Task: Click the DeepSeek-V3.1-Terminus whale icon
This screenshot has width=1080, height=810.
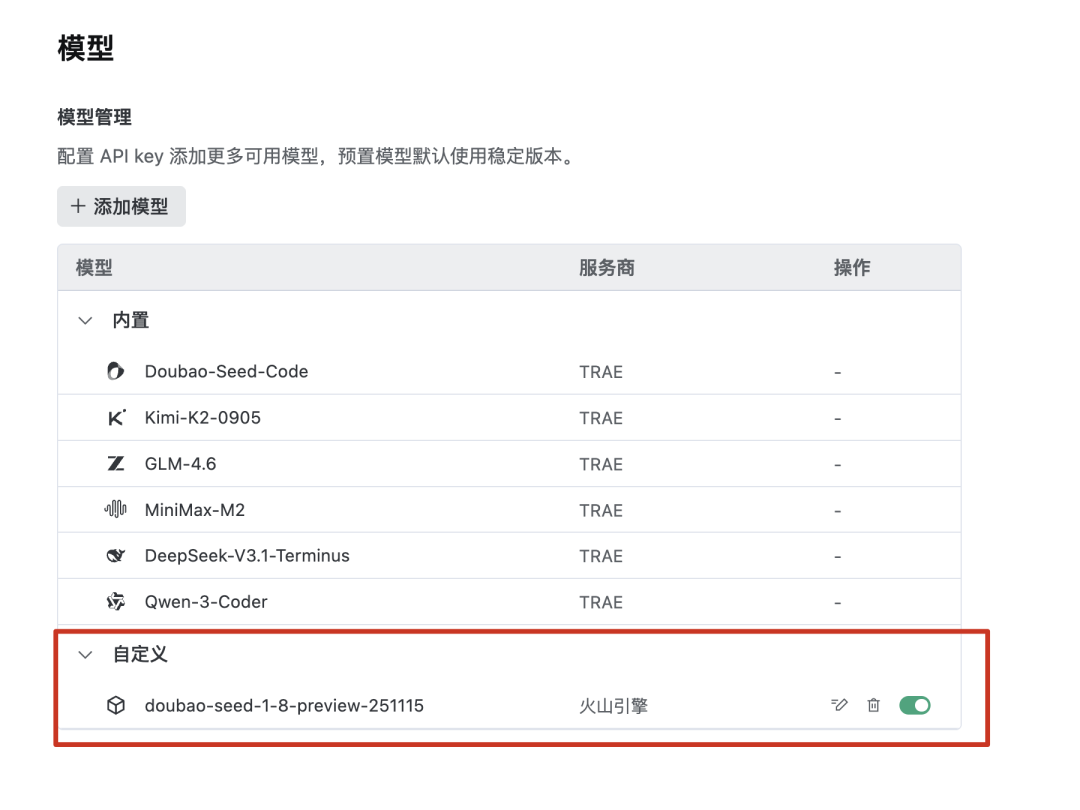Action: click(116, 555)
